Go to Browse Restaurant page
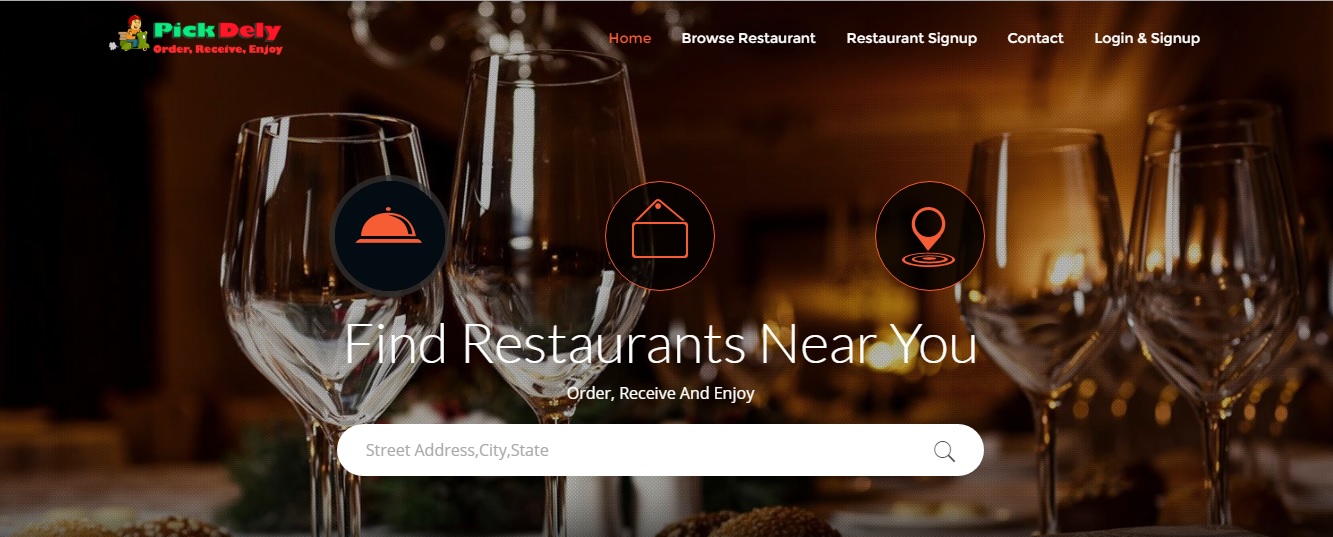This screenshot has height=537, width=1333. [x=748, y=38]
